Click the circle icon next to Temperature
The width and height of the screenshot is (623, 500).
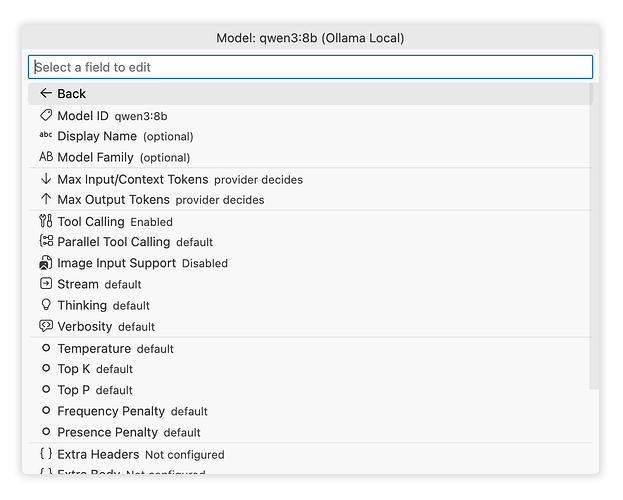tap(46, 348)
